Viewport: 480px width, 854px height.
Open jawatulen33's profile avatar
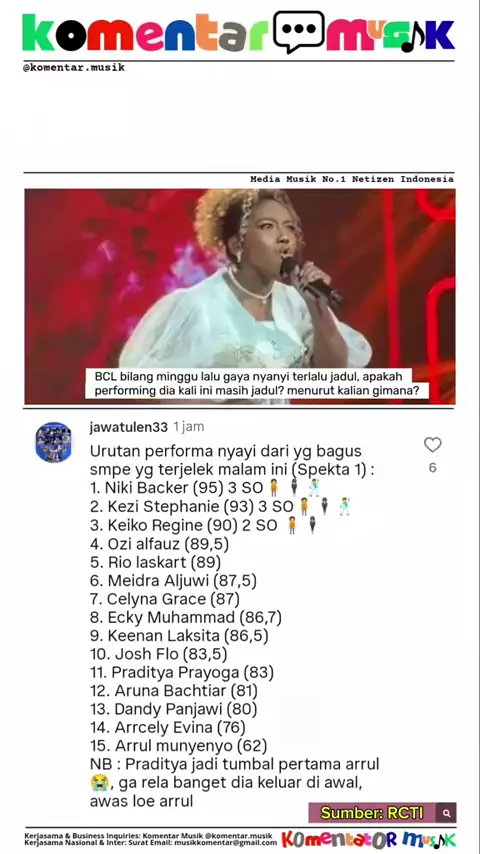[x=53, y=442]
